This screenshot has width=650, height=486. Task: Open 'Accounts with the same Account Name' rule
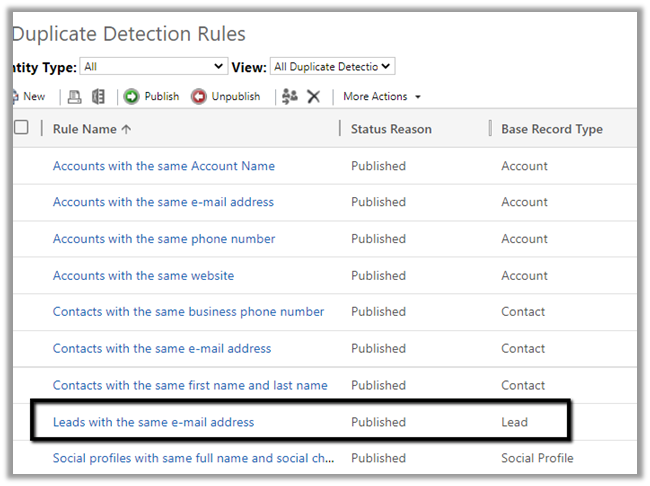tap(164, 166)
